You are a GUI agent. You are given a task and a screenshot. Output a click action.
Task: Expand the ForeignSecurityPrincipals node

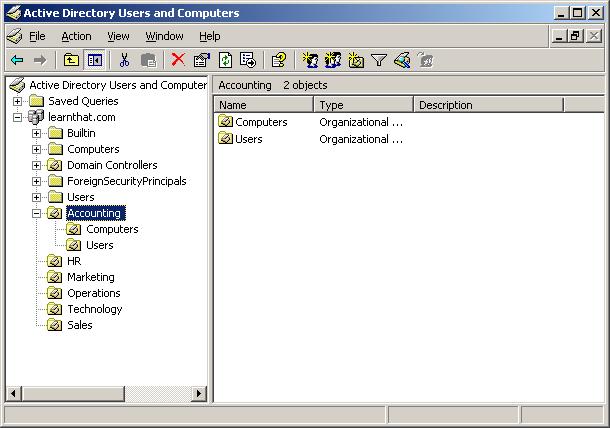[36, 181]
